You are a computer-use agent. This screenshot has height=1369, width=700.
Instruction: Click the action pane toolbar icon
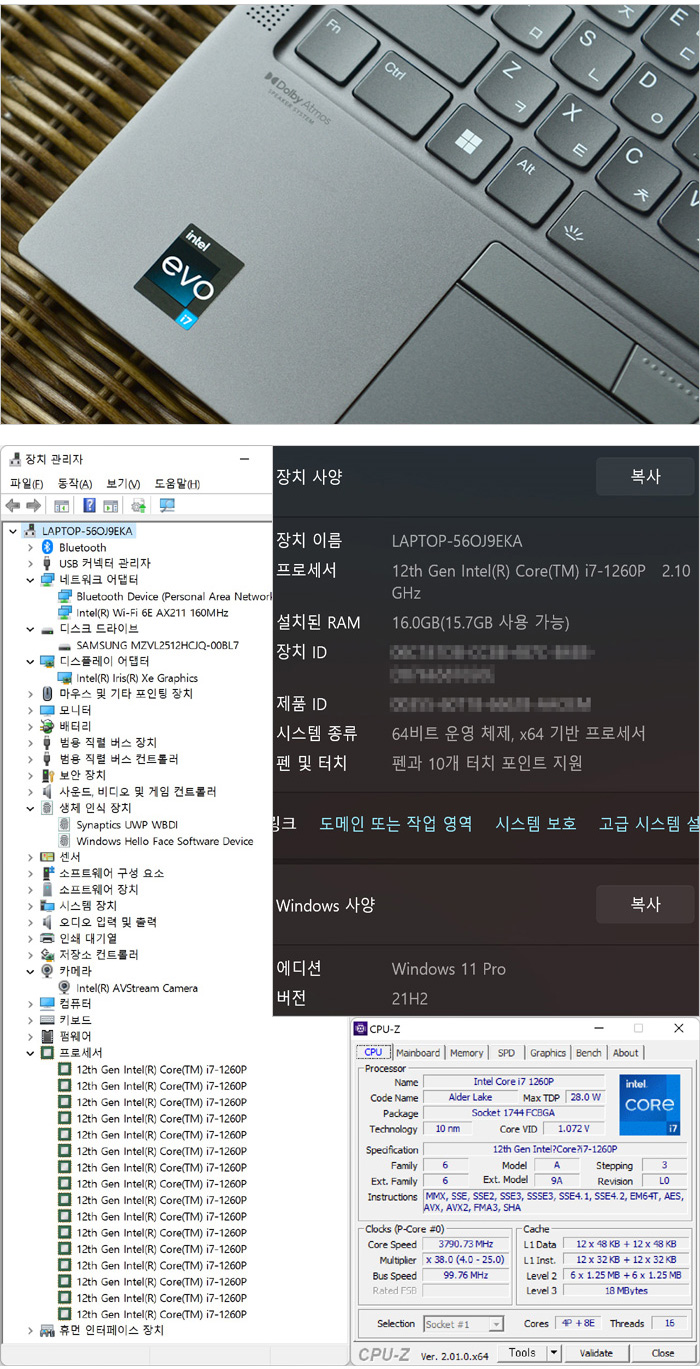111,506
